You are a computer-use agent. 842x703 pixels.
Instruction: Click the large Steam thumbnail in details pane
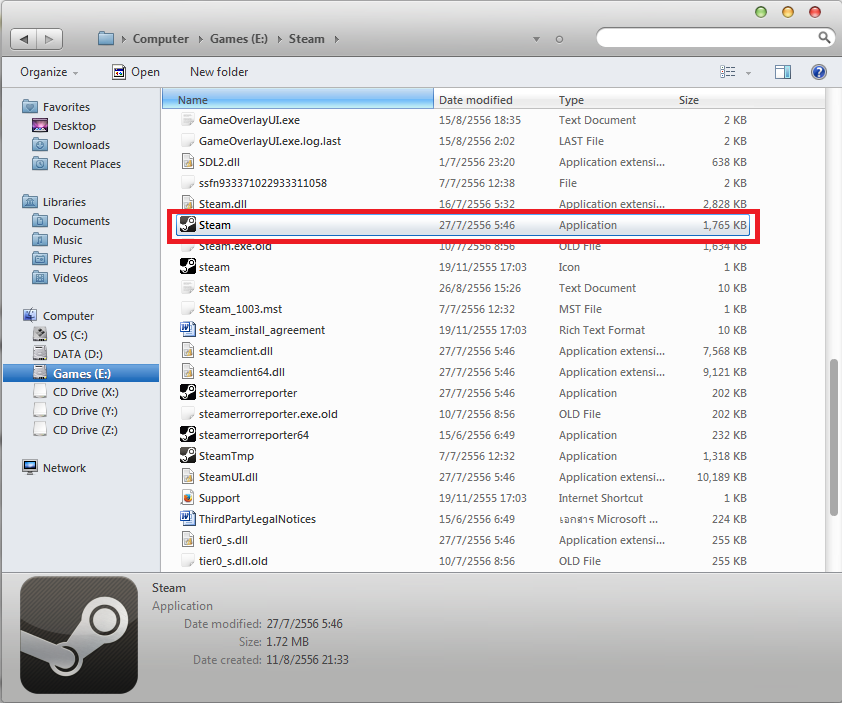click(79, 635)
